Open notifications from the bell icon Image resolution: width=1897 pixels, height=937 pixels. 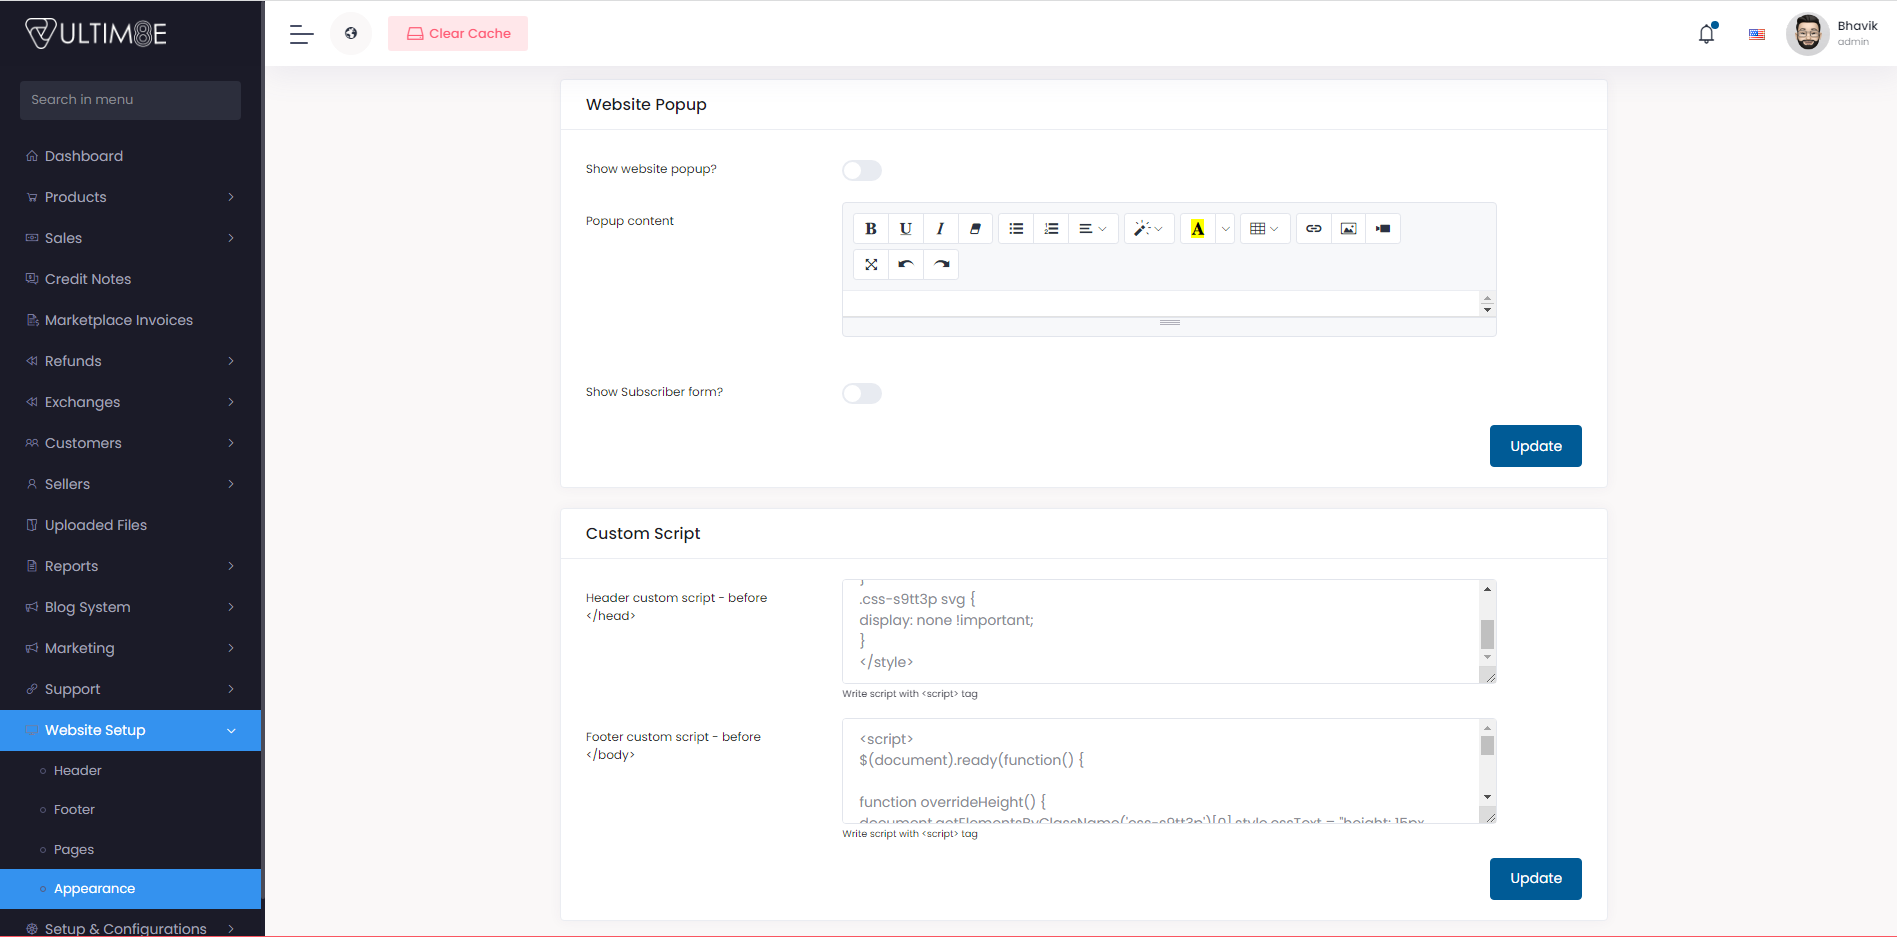tap(1705, 33)
